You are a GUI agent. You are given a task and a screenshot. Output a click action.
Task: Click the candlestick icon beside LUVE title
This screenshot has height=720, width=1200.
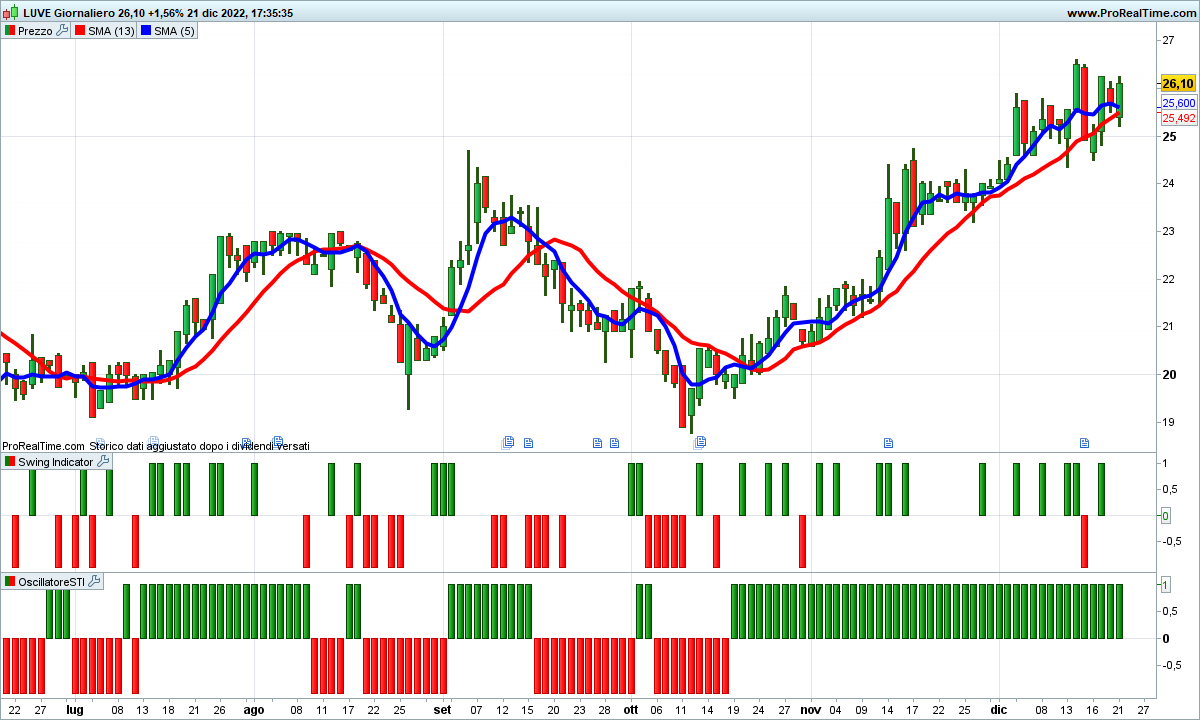pyautogui.click(x=10, y=13)
